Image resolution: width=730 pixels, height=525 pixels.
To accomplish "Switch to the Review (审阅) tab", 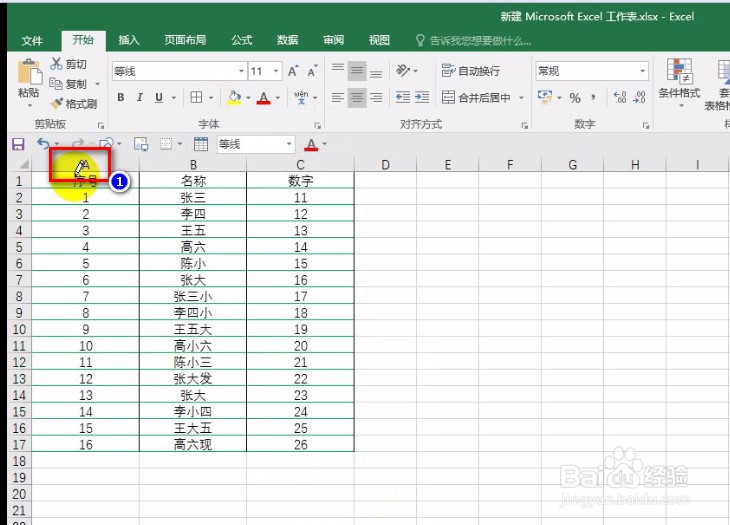I will coord(333,40).
